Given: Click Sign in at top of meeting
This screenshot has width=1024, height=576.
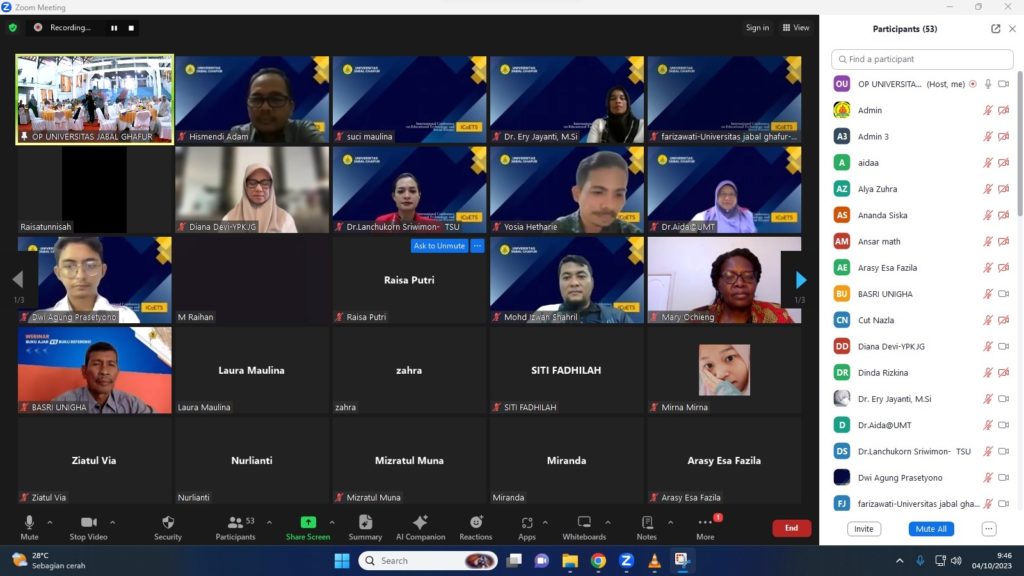Looking at the screenshot, I should point(757,27).
